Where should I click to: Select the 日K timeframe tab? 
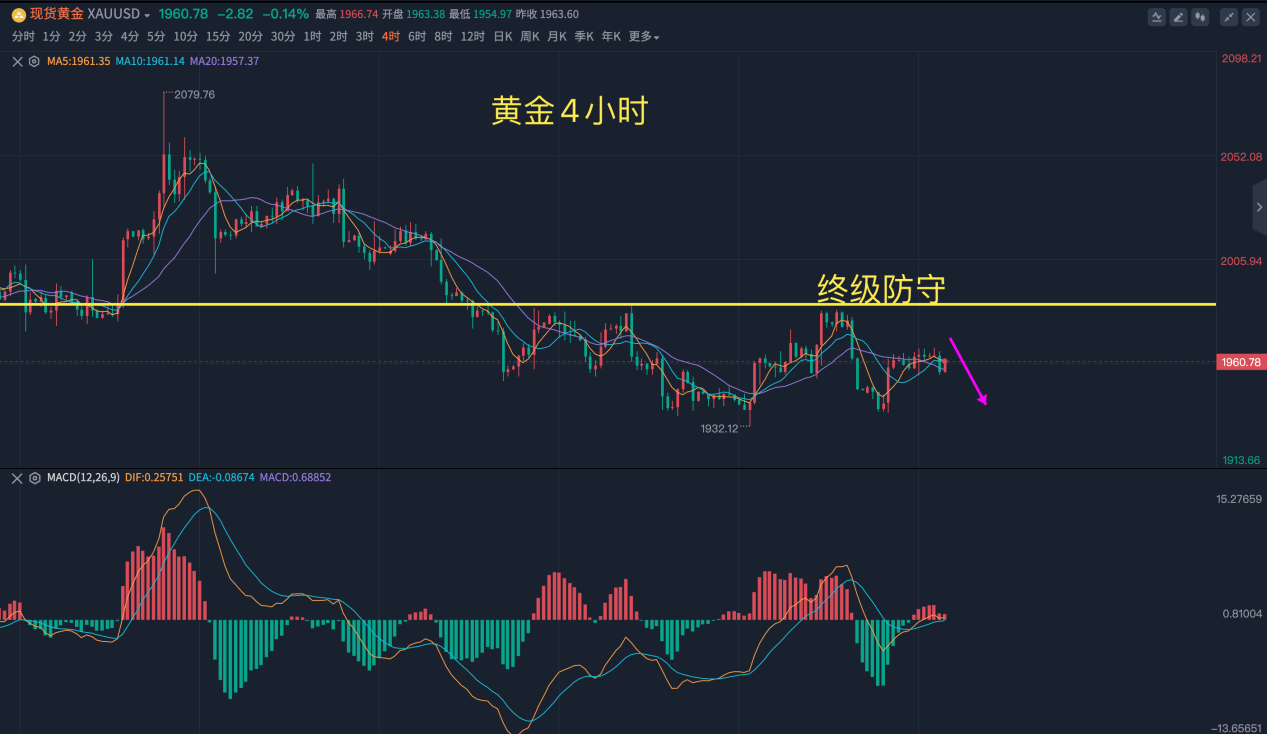pyautogui.click(x=503, y=37)
